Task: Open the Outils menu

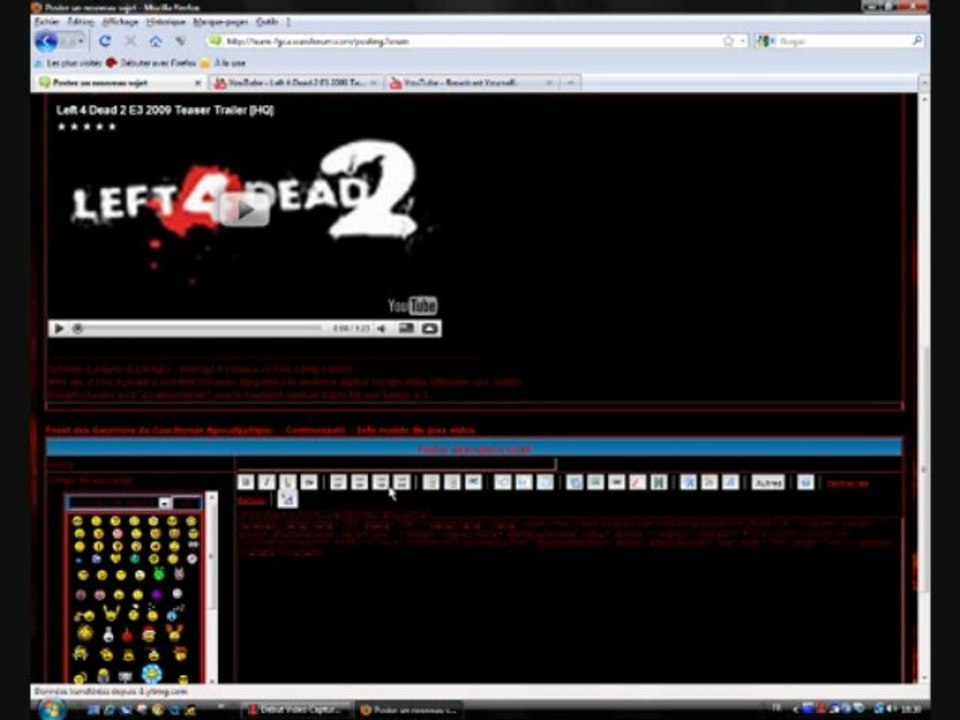Action: 267,22
